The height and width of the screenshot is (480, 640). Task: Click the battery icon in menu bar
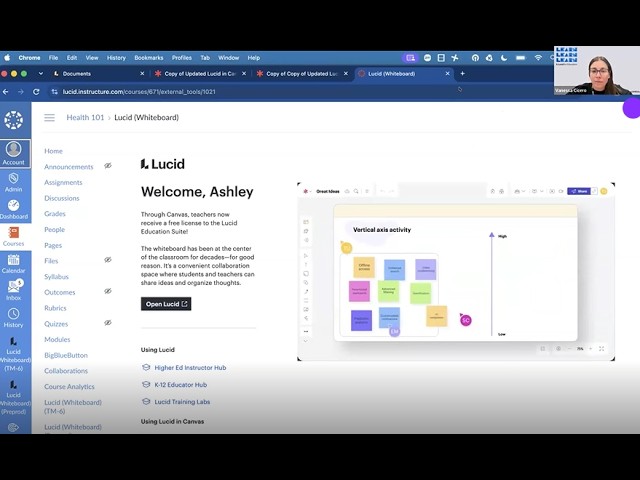[x=520, y=58]
